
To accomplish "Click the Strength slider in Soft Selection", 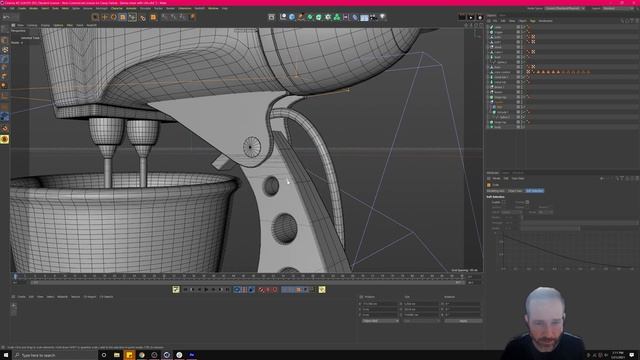I will pos(580,223).
